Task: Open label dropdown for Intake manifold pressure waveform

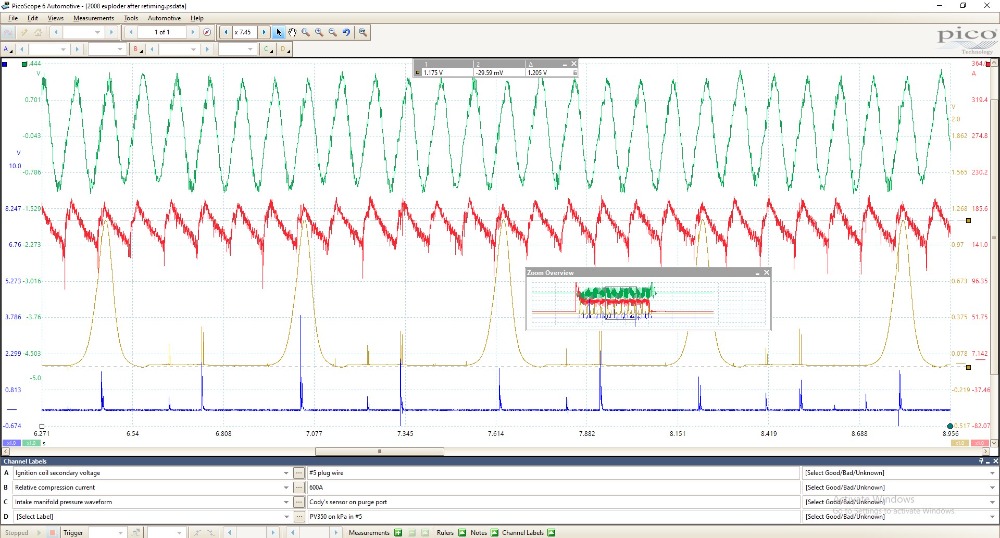Action: (285, 502)
